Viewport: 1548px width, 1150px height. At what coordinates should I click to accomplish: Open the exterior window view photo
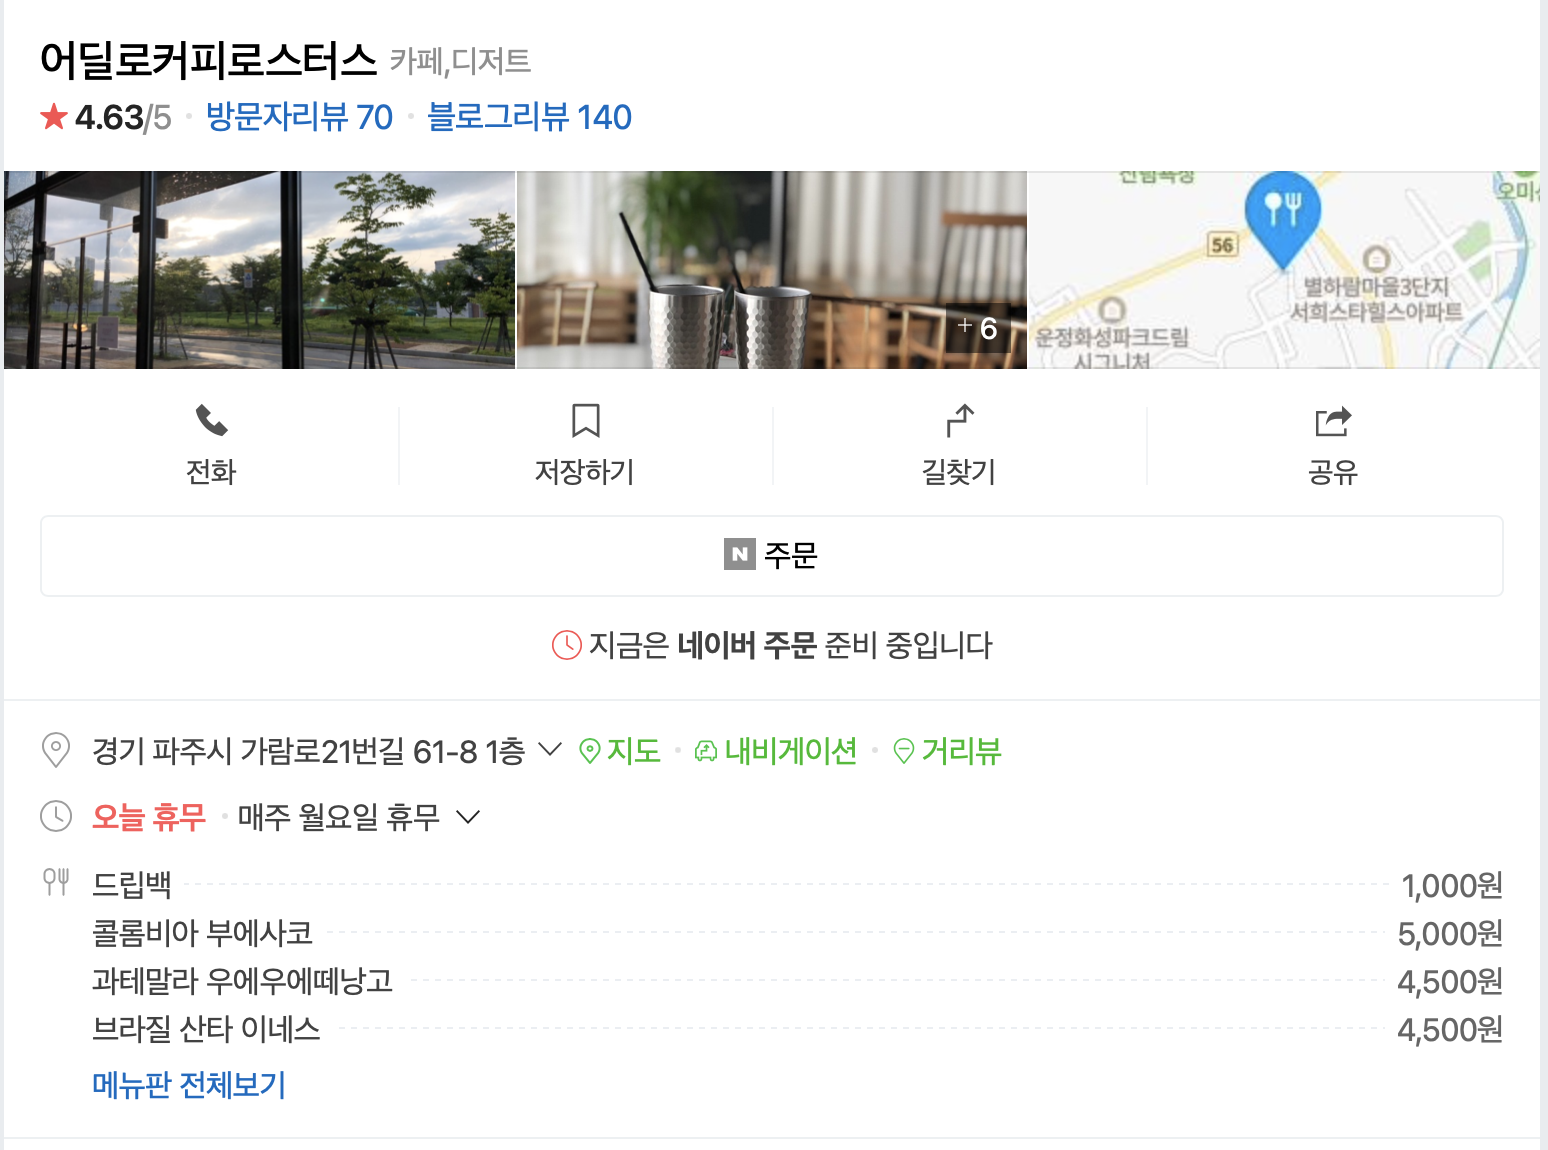point(260,270)
